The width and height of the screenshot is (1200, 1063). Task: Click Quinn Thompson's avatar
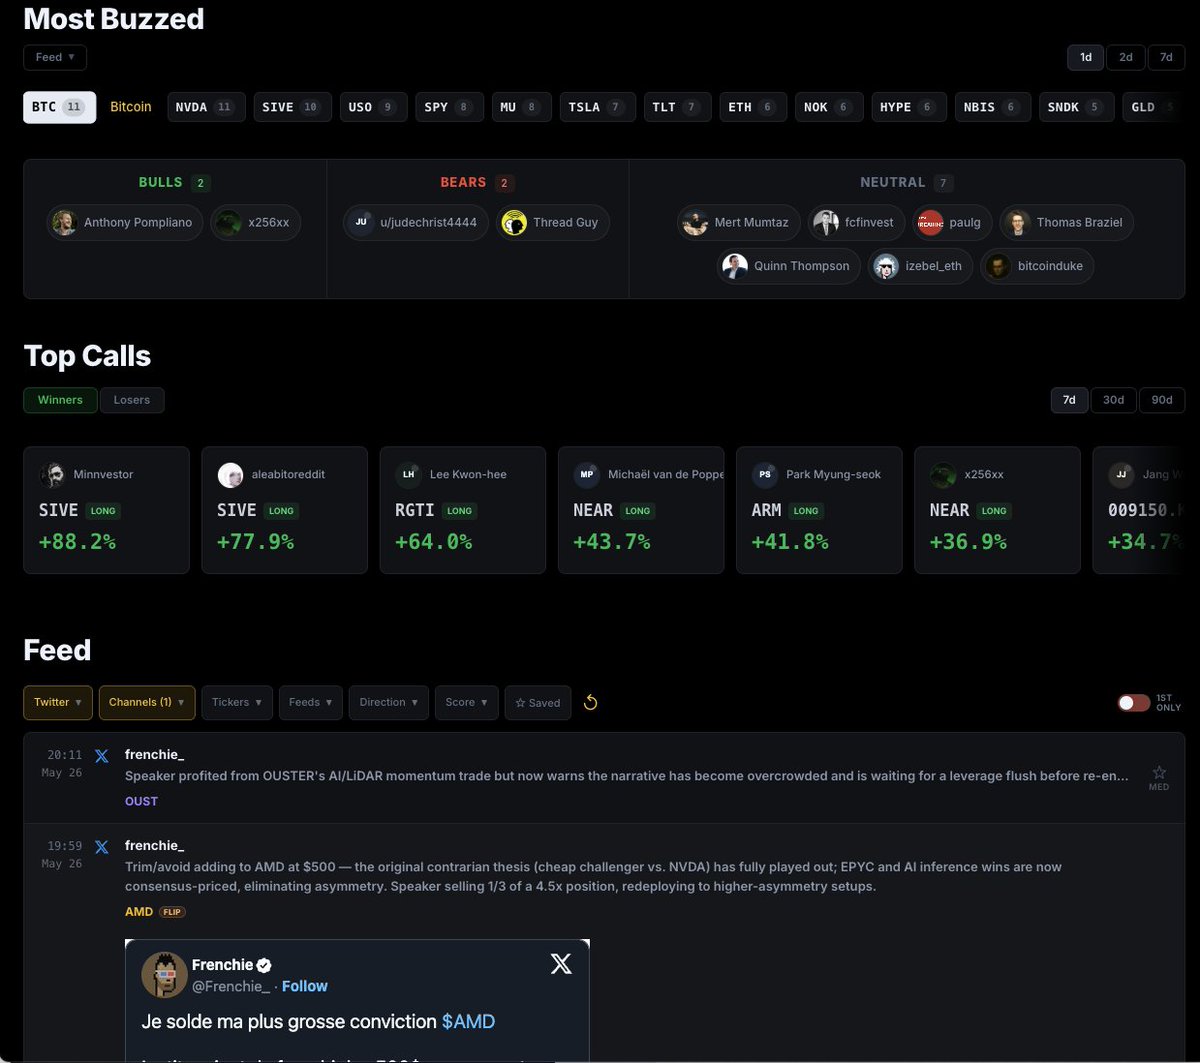pos(735,266)
